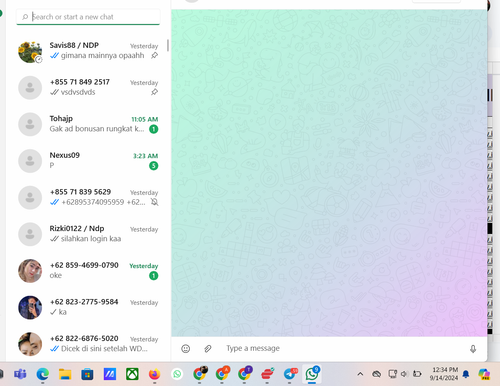Click the message preview 'gimana mainnya opaahh'
This screenshot has width=500, height=386.
pyautogui.click(x=102, y=55)
